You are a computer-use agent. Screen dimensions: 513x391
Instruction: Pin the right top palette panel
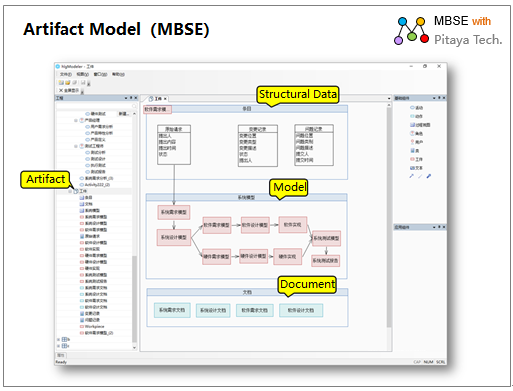(x=439, y=98)
